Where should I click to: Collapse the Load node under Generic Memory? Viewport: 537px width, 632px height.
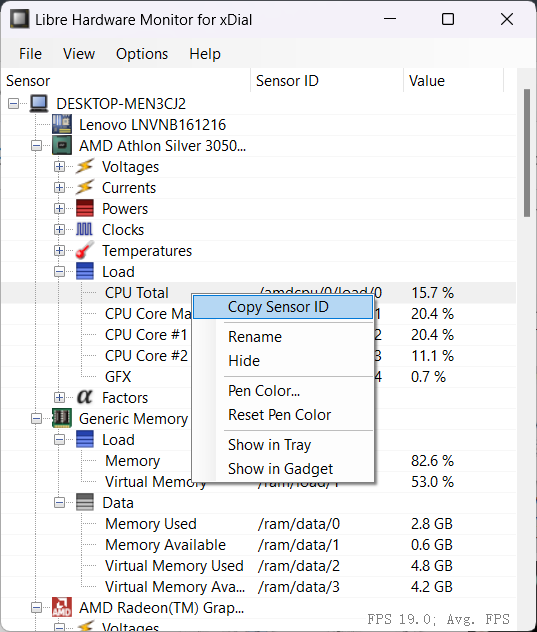click(x=59, y=439)
